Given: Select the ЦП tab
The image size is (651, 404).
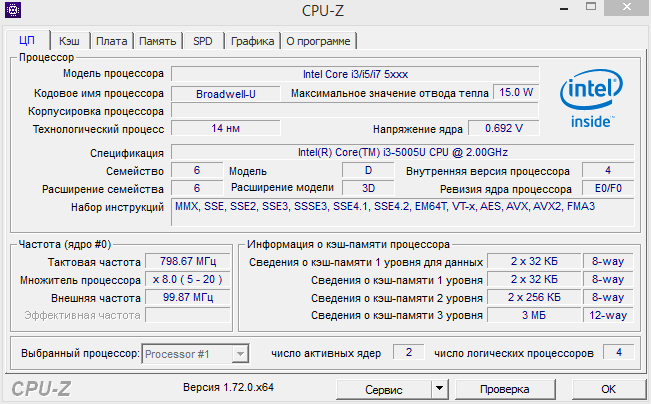Looking at the screenshot, I should tap(27, 40).
